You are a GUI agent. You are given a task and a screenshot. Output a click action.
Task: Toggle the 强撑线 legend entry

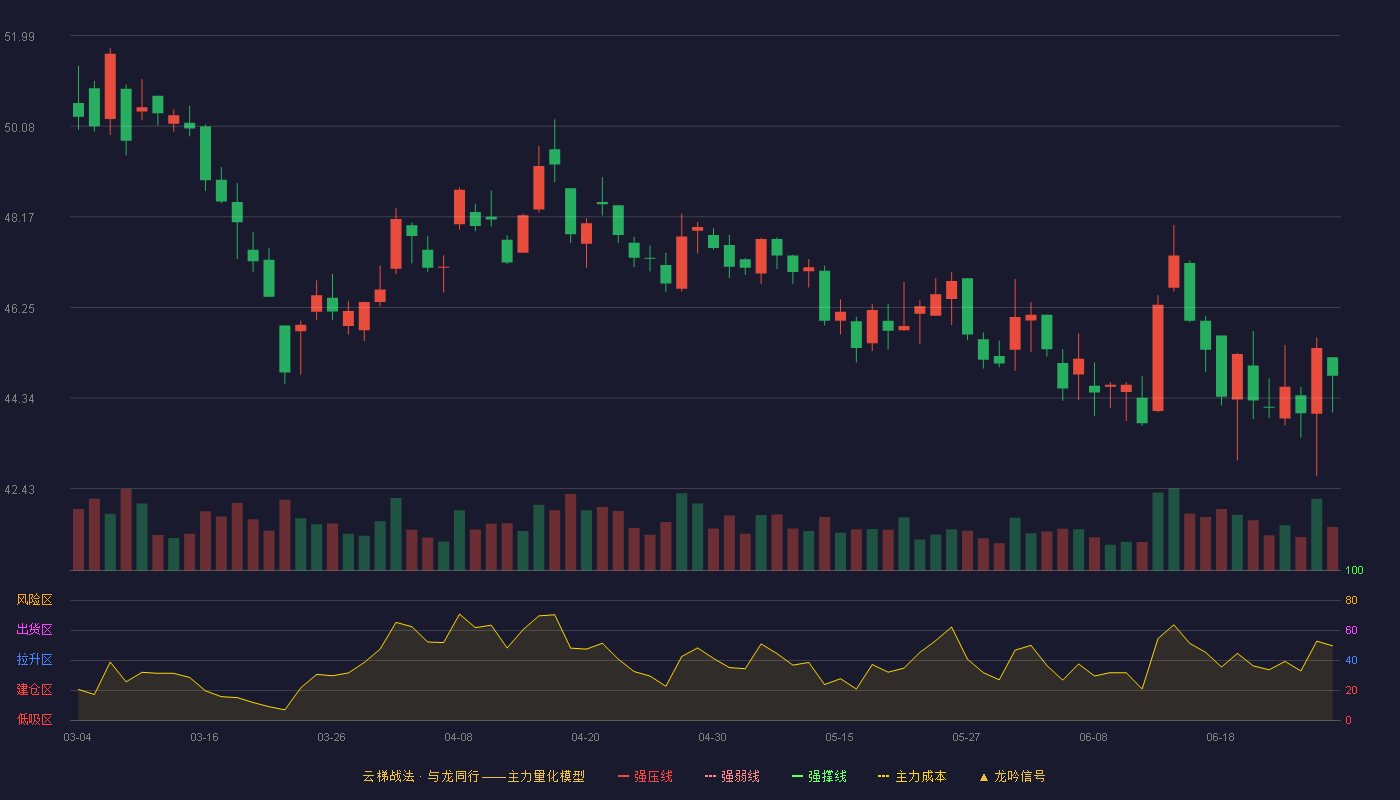pyautogui.click(x=819, y=776)
